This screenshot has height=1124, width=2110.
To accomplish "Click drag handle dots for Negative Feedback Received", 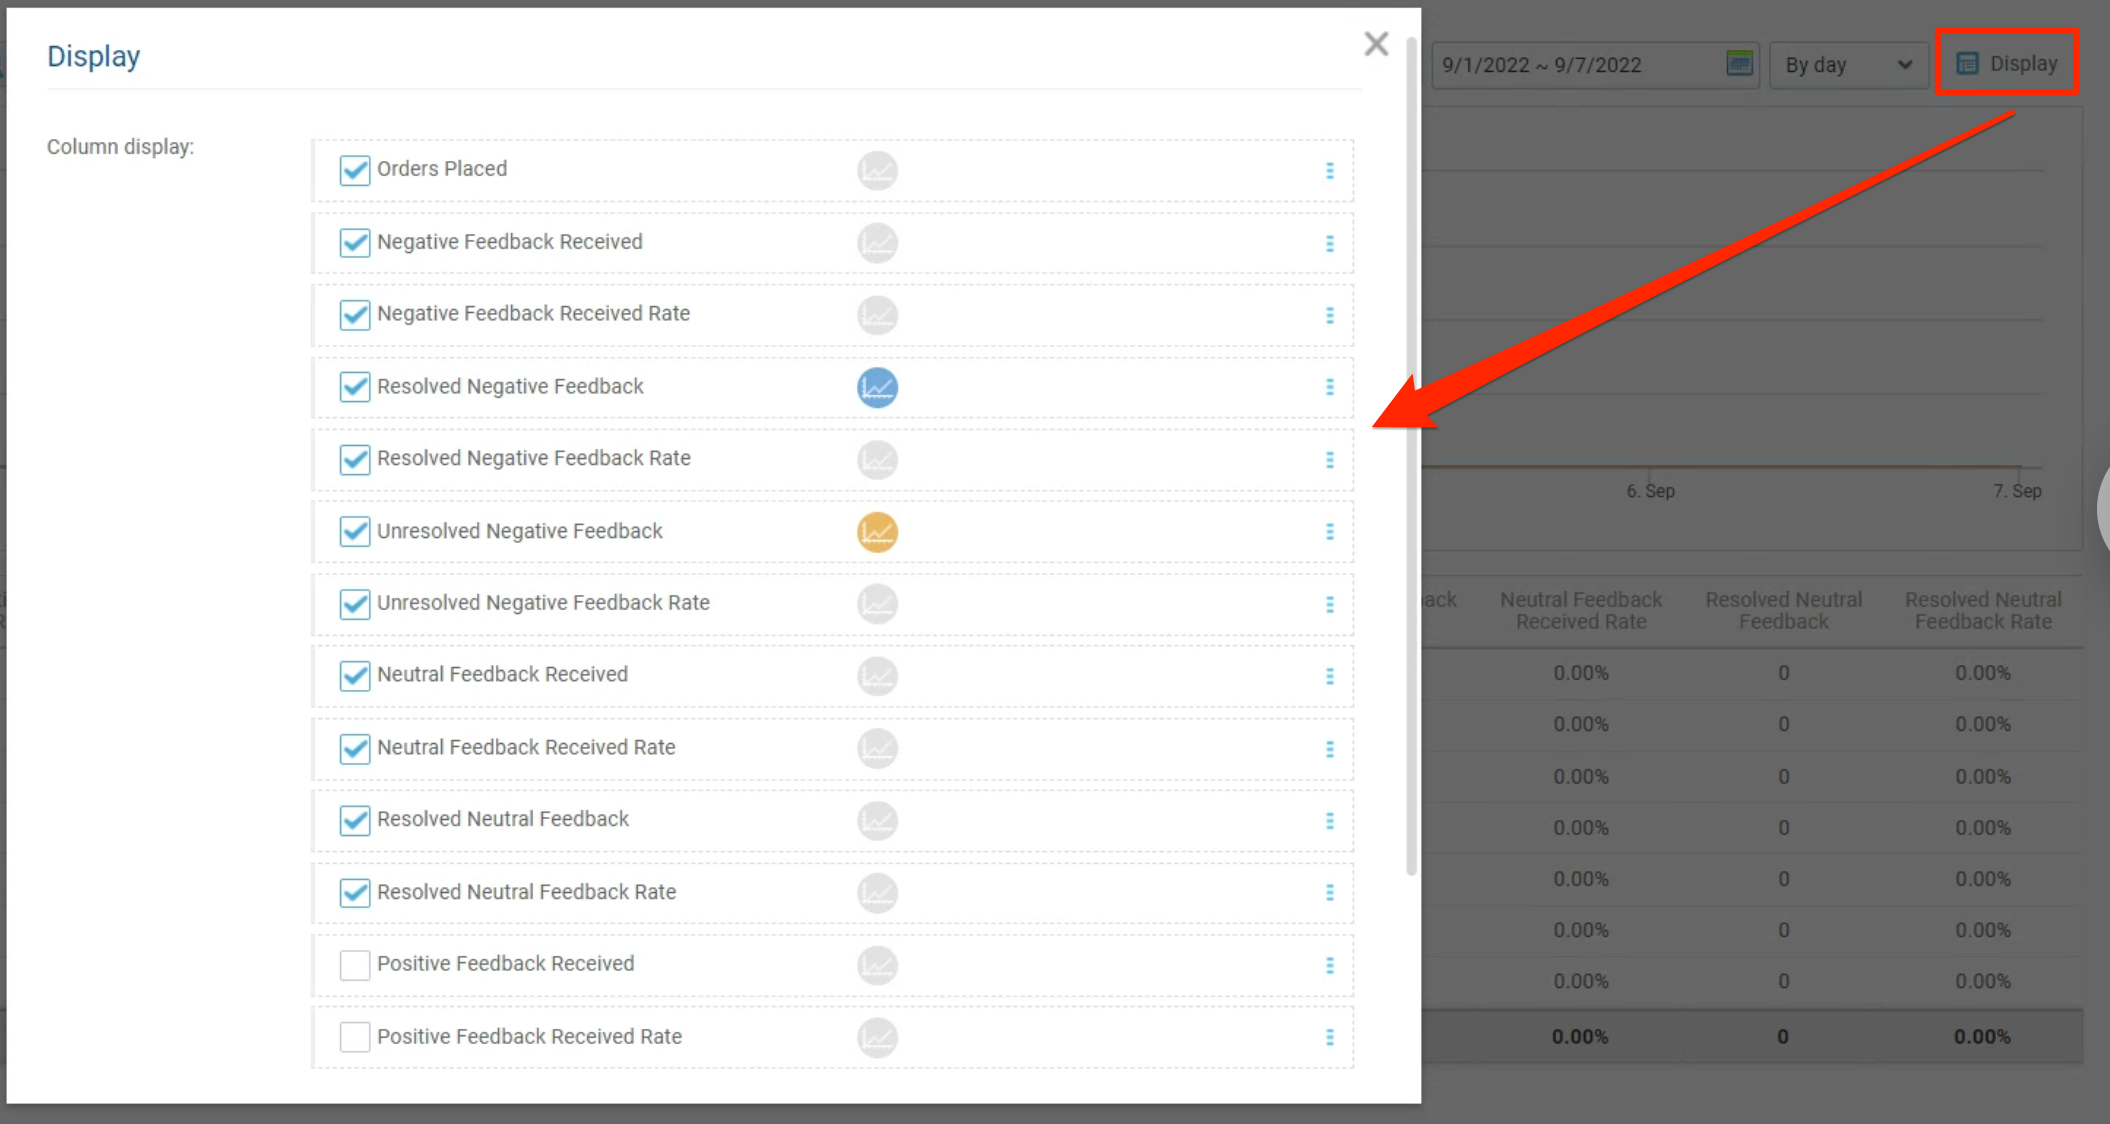I will pos(1329,243).
